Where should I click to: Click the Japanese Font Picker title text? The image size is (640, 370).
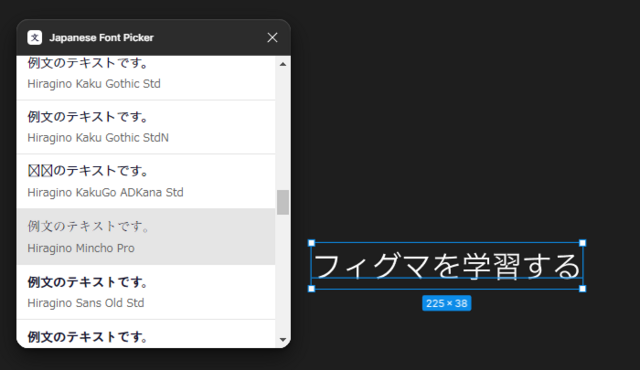pyautogui.click(x=101, y=38)
